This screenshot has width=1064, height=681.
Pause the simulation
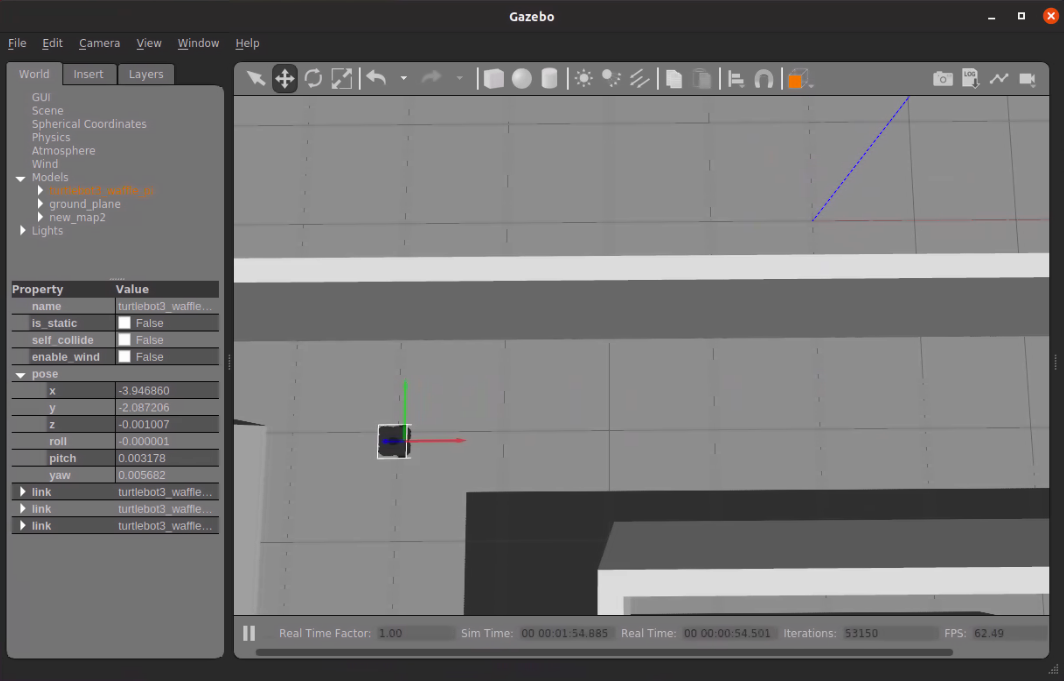[249, 633]
